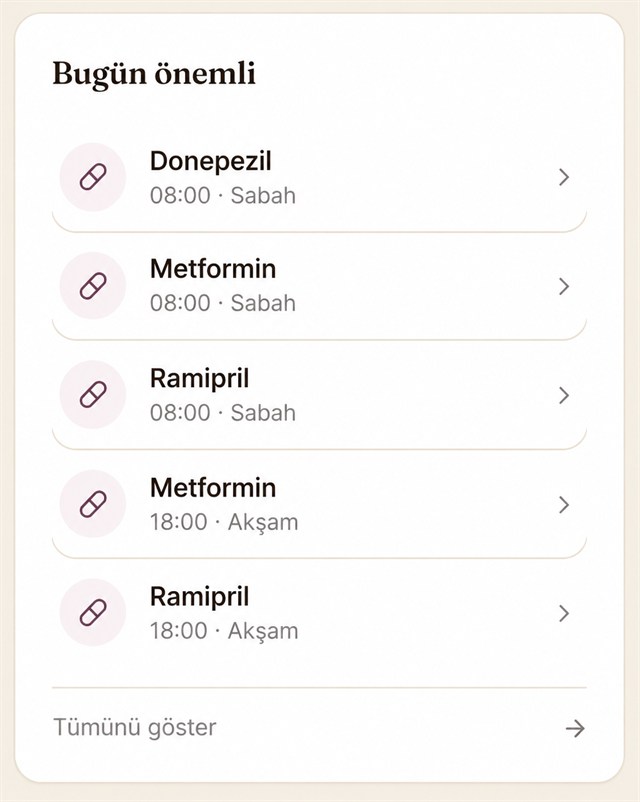Expand the evening Ramipril chevron
This screenshot has width=640, height=802.
click(x=564, y=613)
